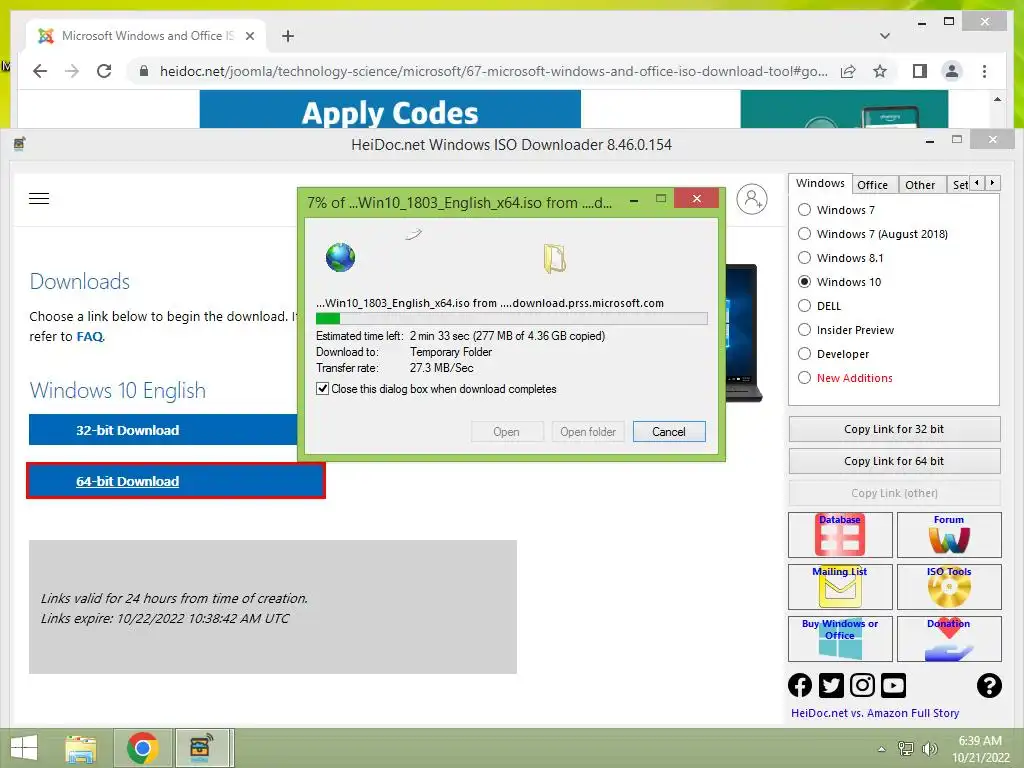1024x768 pixels.
Task: Open the Database tile
Action: pos(840,535)
